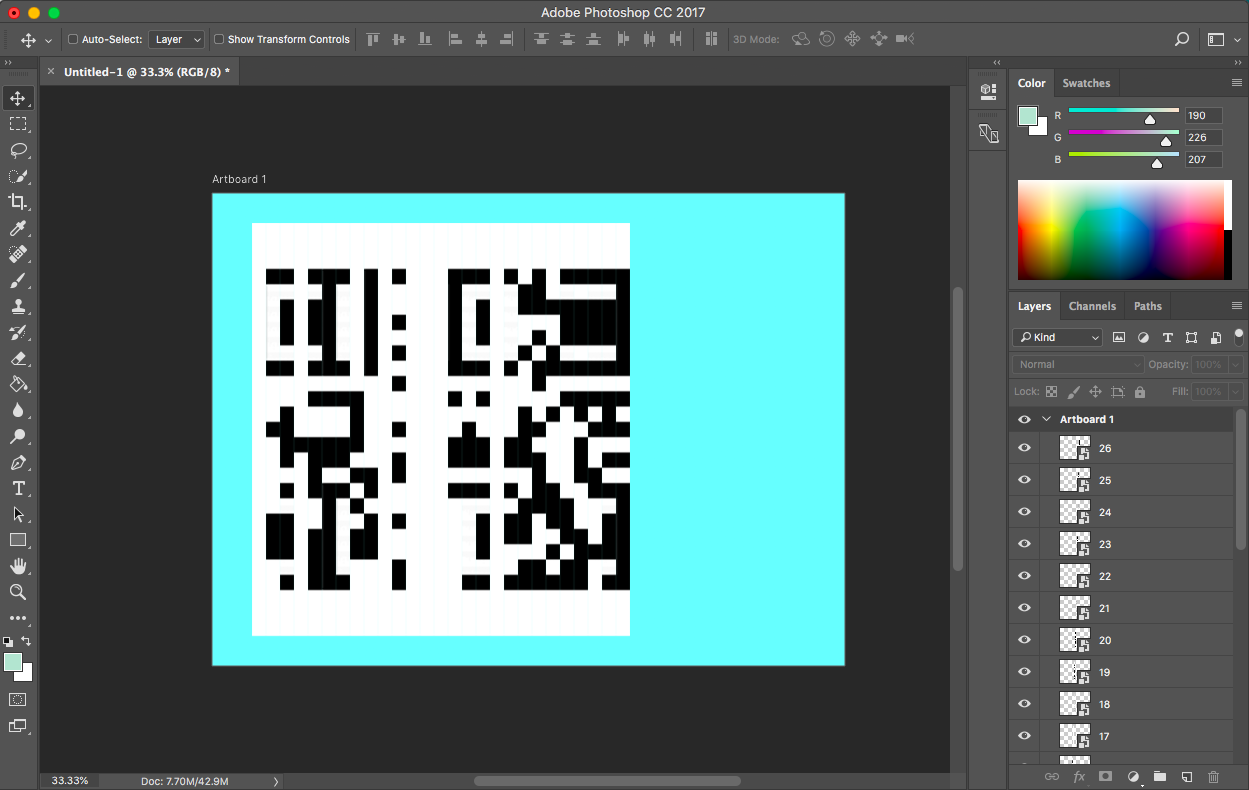Hide layer 26
Image resolution: width=1249 pixels, height=790 pixels.
[1024, 448]
